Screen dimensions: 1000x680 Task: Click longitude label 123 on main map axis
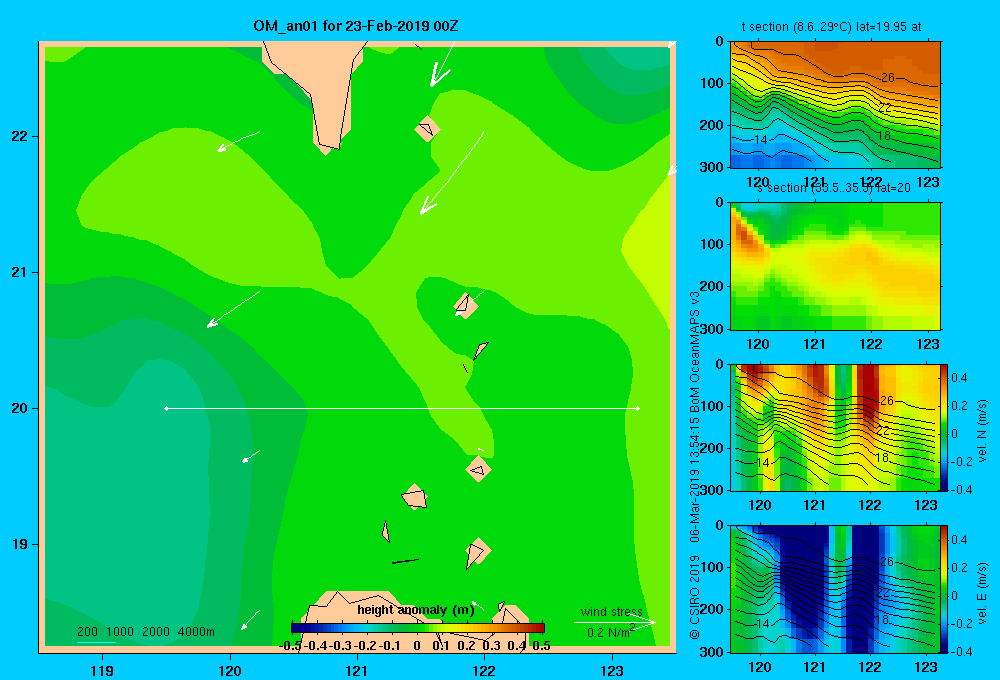612,670
